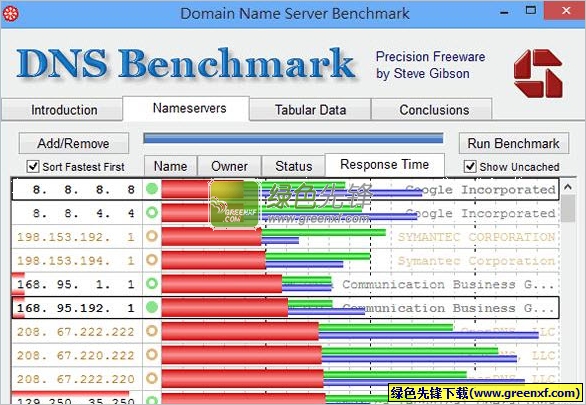Toggle Sort Fastest First checkbox
Screen dimensions: 586x405
33,166
